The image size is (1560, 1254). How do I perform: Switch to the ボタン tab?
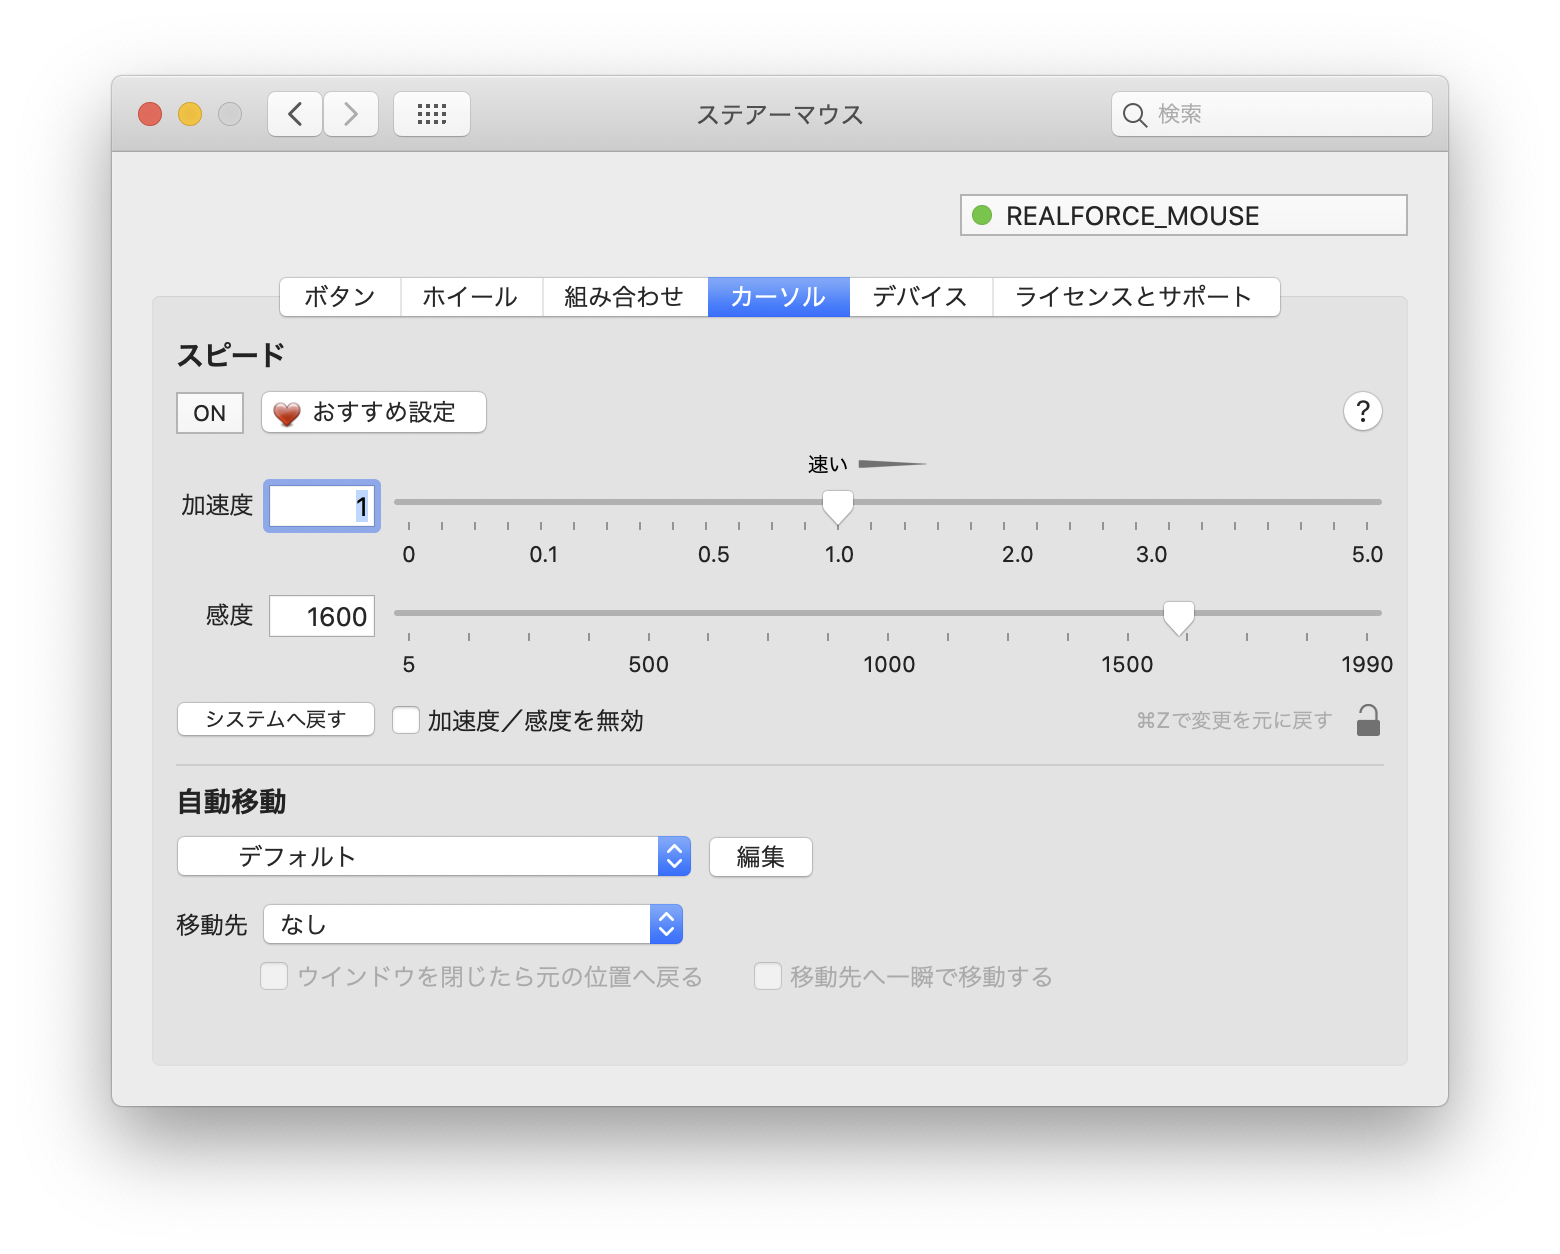click(340, 297)
